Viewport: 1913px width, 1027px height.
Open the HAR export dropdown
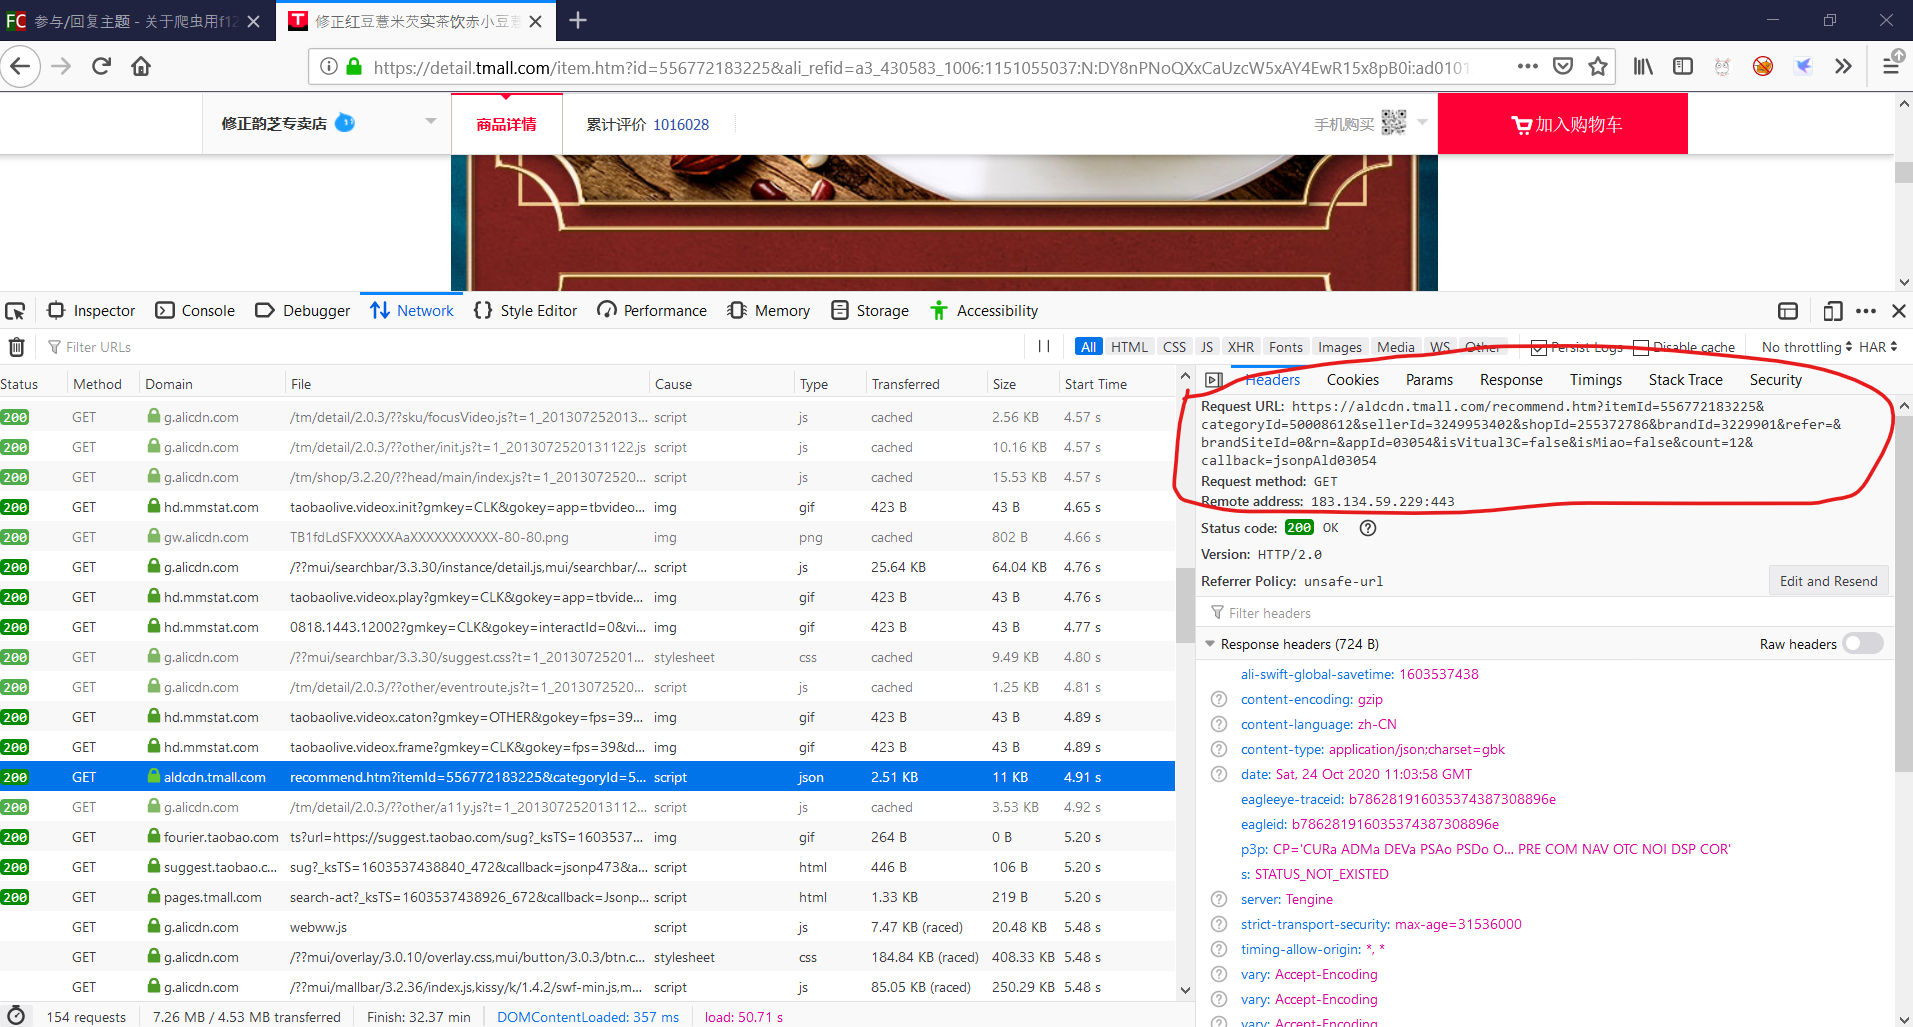[1878, 347]
